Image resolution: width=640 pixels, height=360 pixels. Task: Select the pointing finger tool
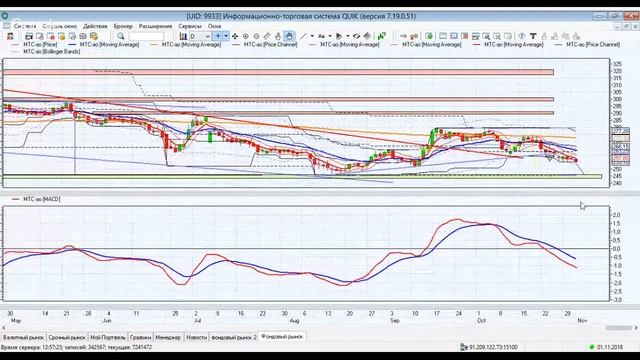pos(278,36)
